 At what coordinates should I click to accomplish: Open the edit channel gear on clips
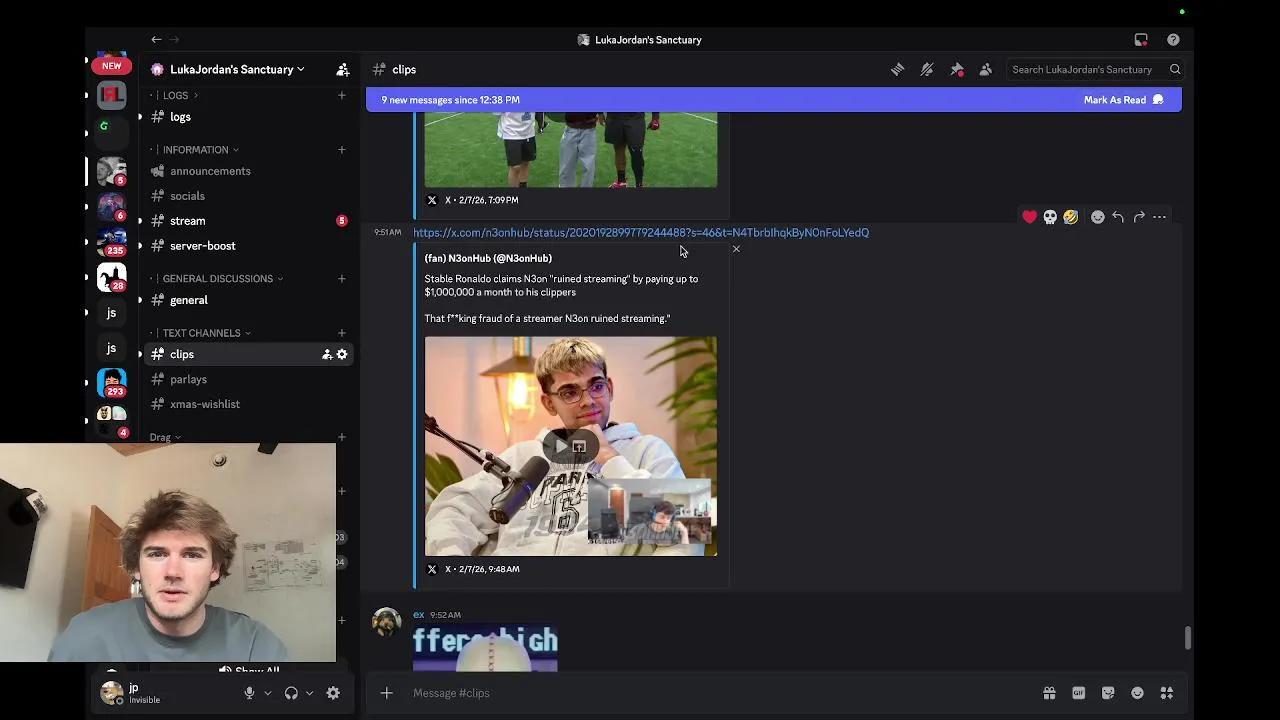(x=342, y=354)
